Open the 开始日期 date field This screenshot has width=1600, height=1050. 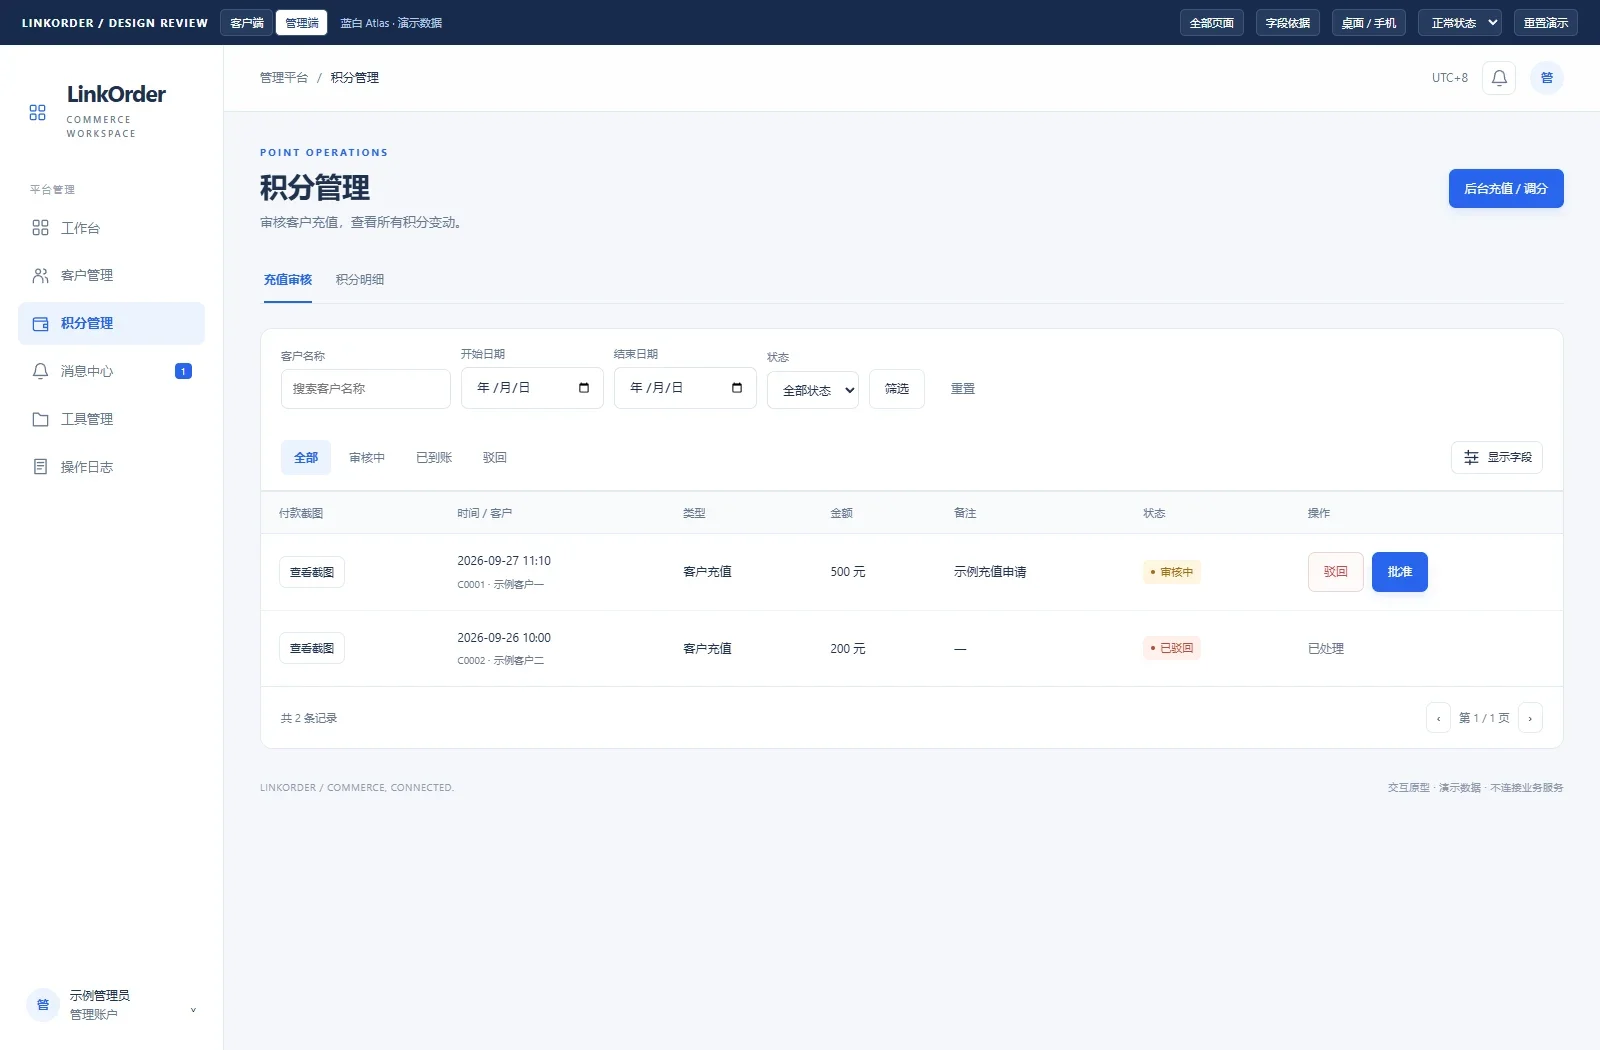coord(532,388)
